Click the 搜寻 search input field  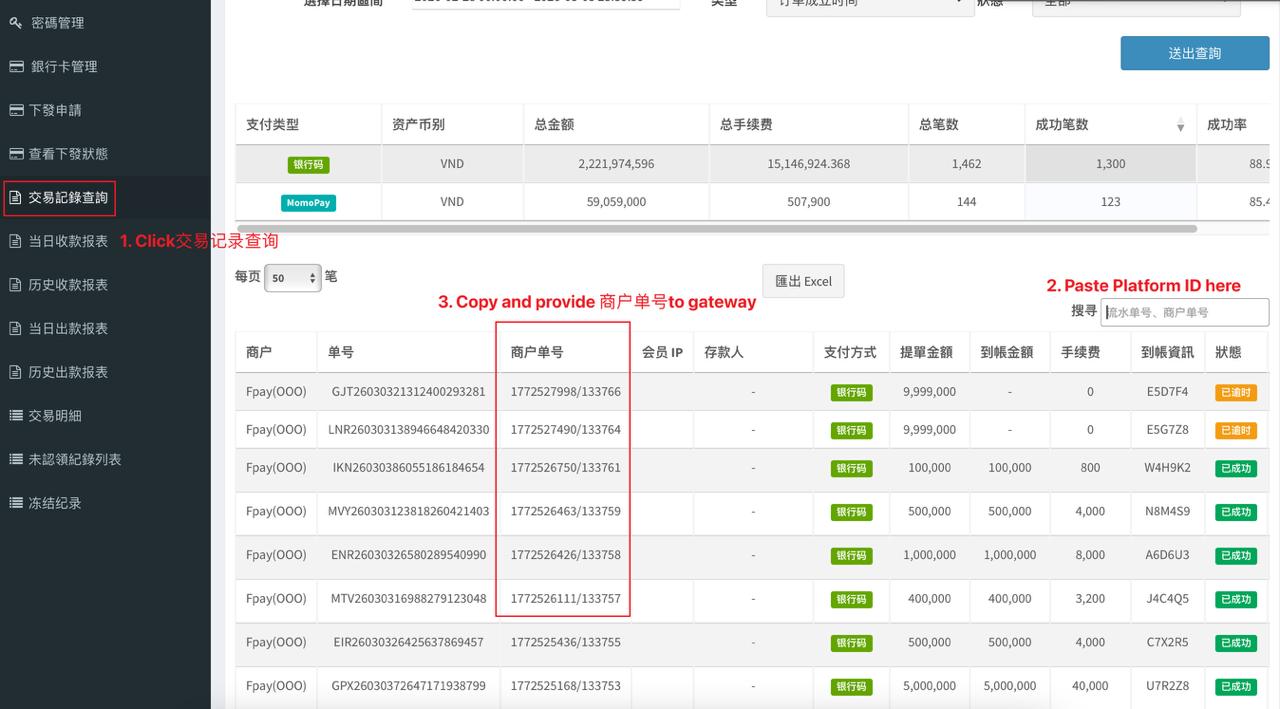coord(1184,312)
